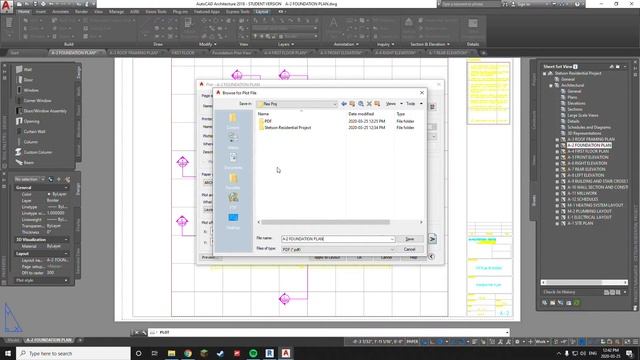640x360 pixels.
Task: Open Revit from the Windows taskbar
Action: point(269,353)
